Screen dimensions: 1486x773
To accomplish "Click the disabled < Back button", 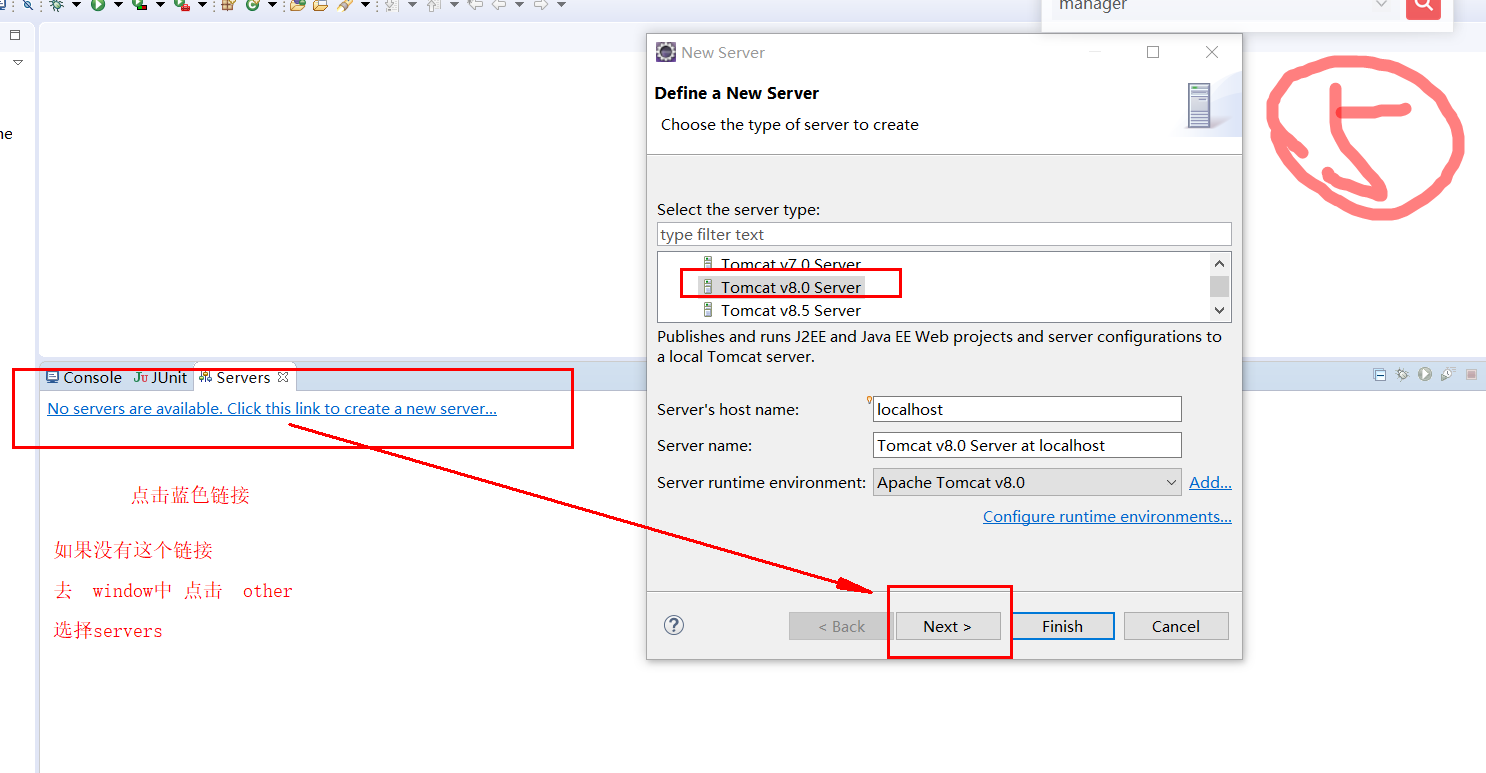I will [841, 626].
